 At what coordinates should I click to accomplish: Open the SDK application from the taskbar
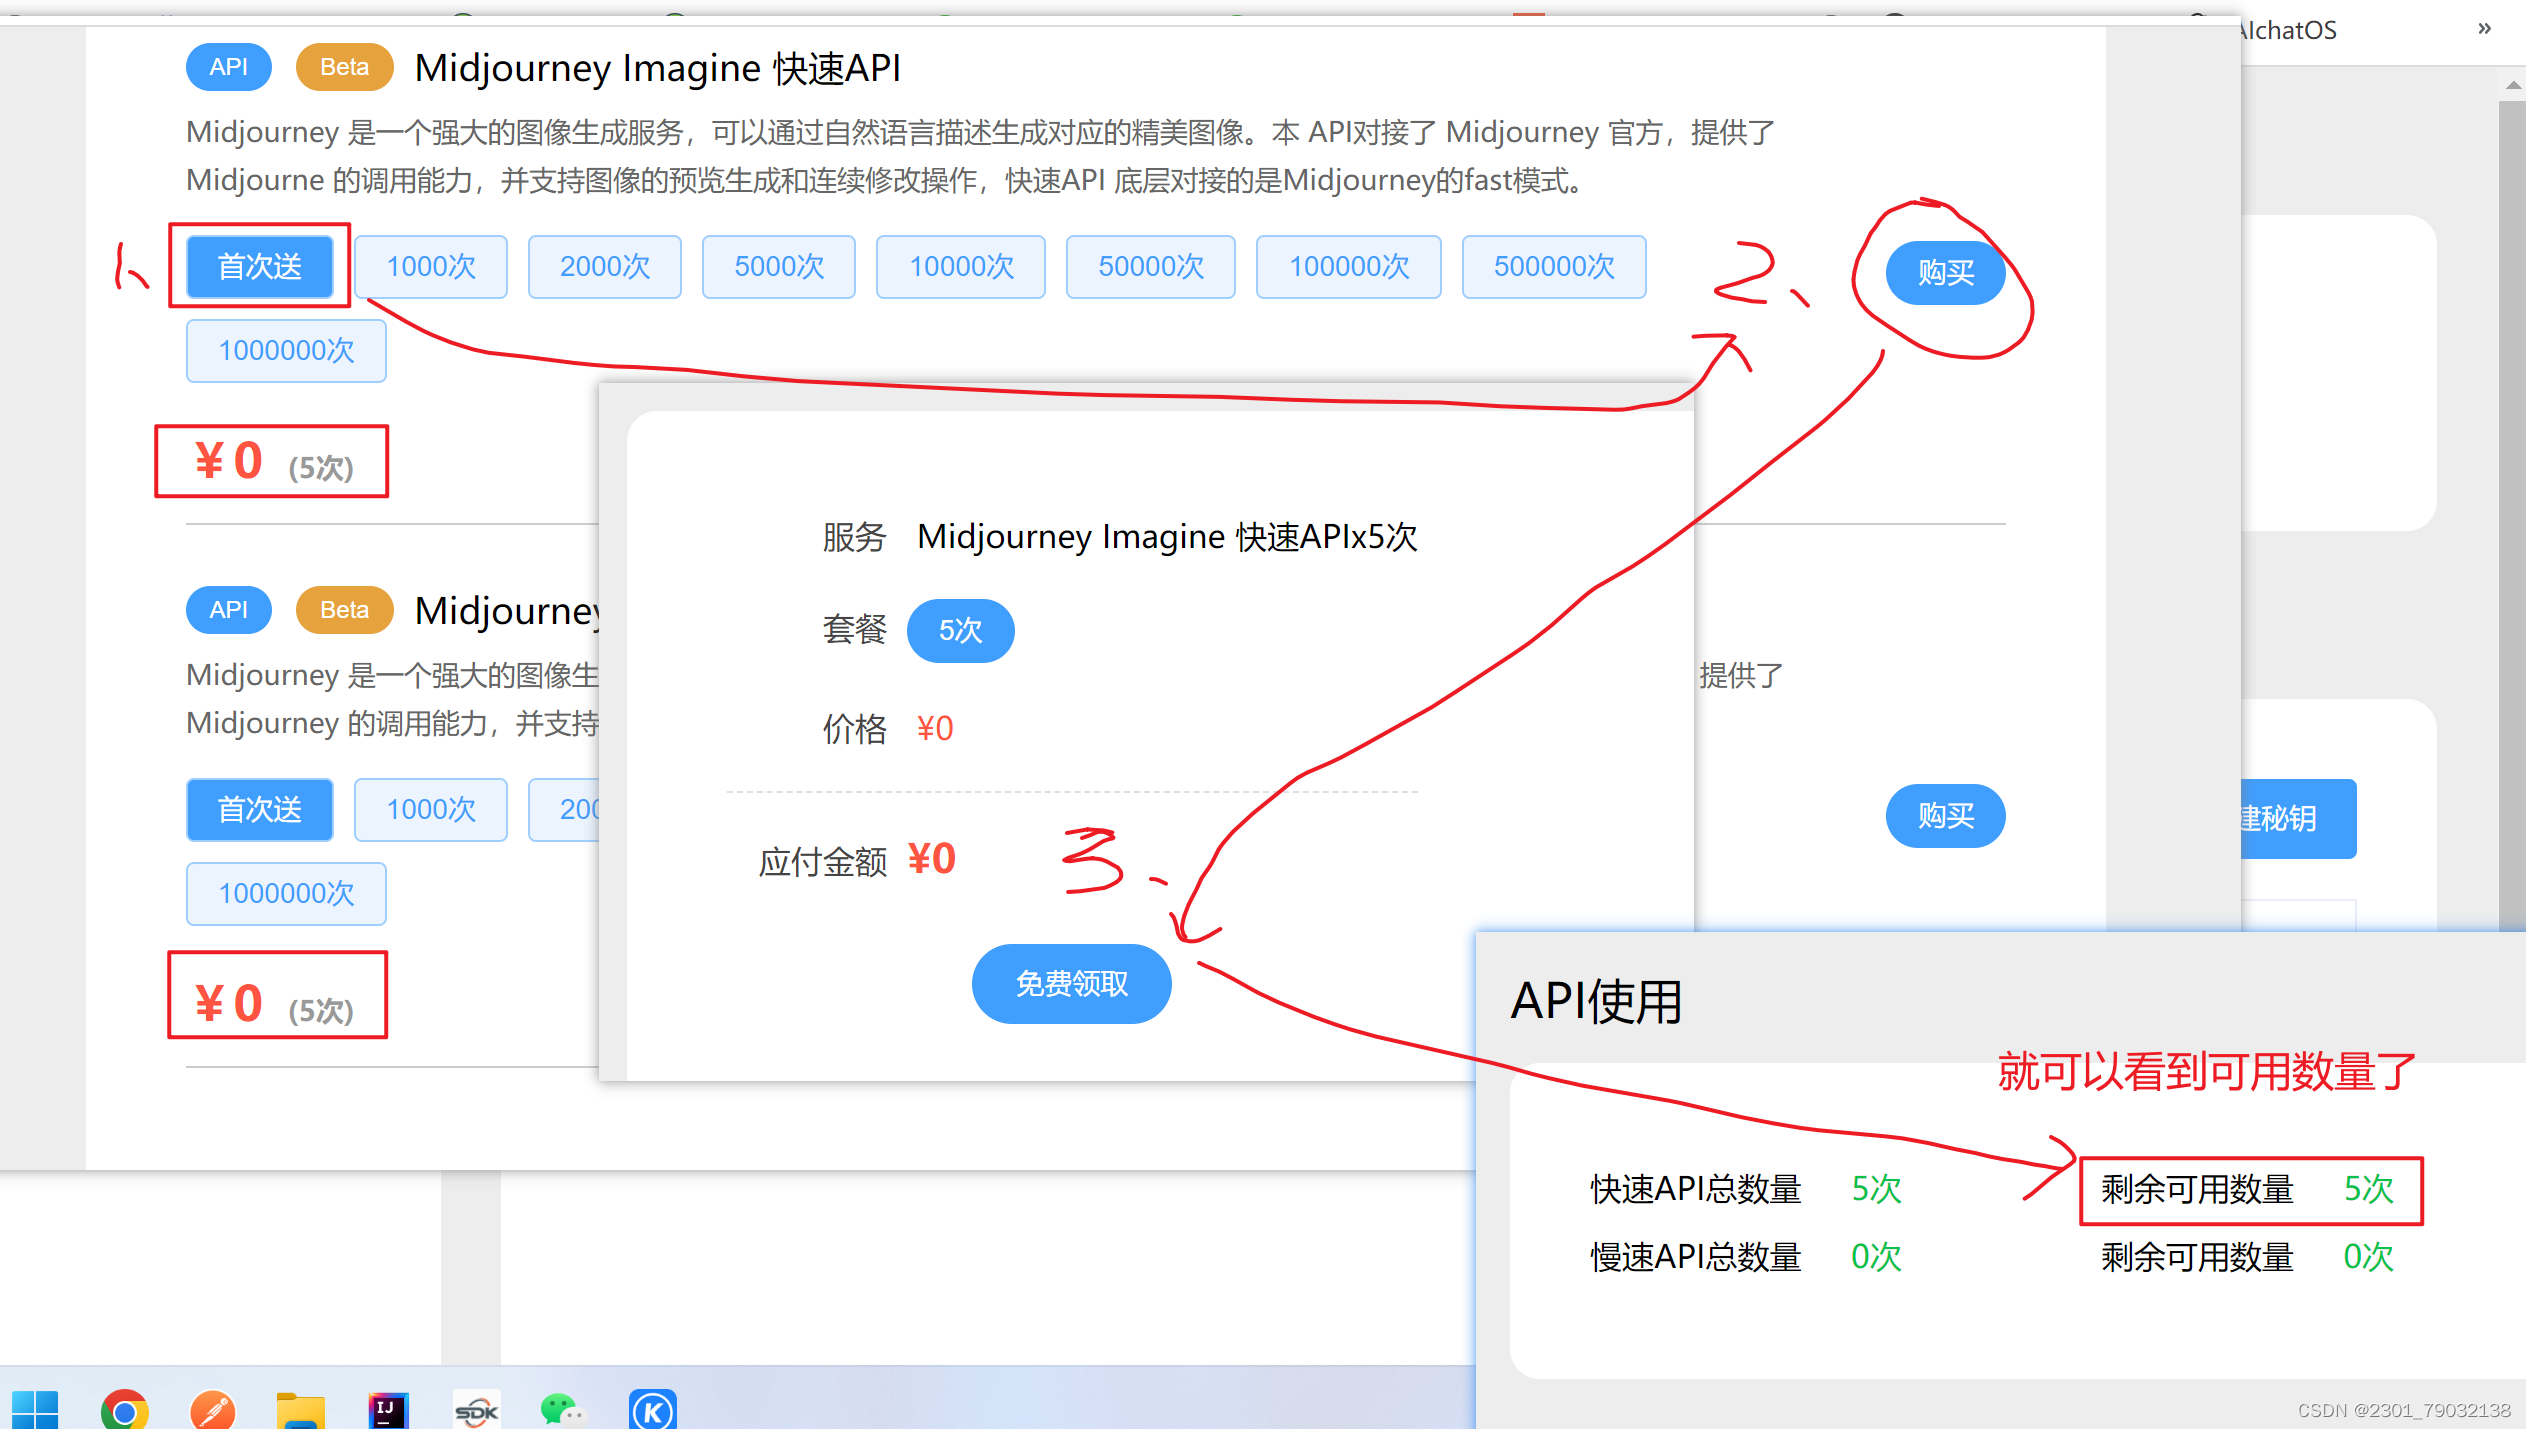tap(476, 1410)
